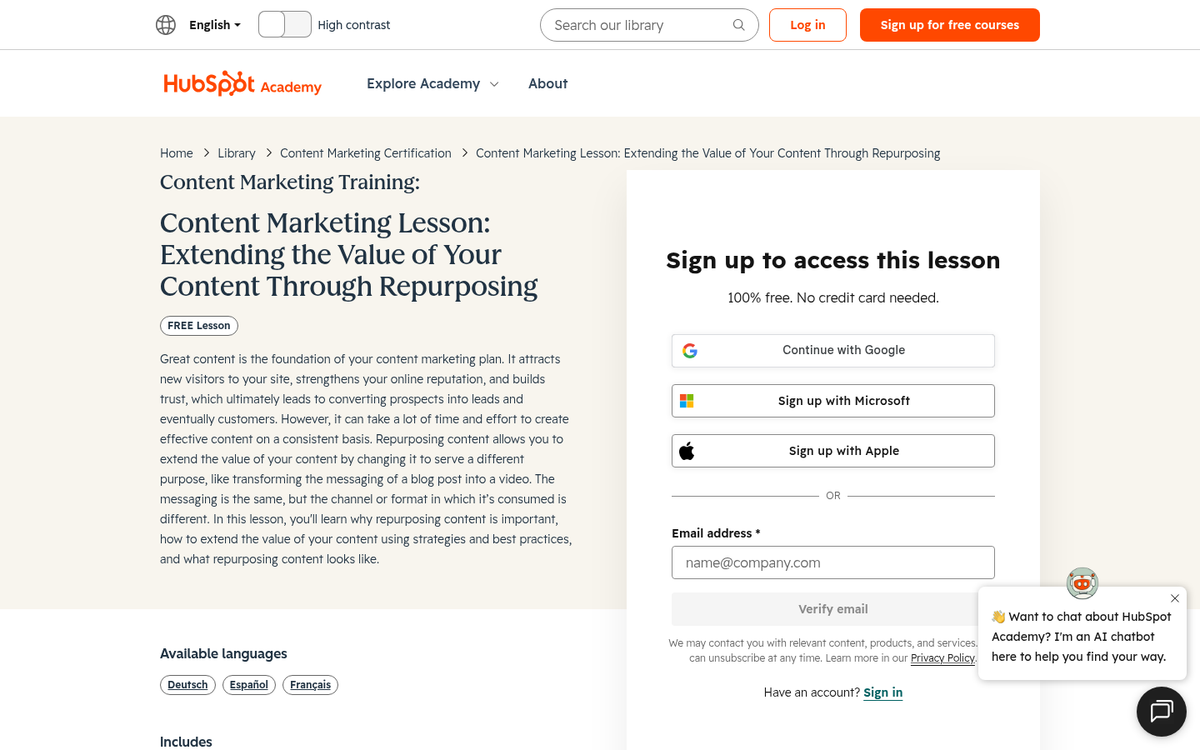Click the chatbot avatar above the chat message

point(1082,583)
